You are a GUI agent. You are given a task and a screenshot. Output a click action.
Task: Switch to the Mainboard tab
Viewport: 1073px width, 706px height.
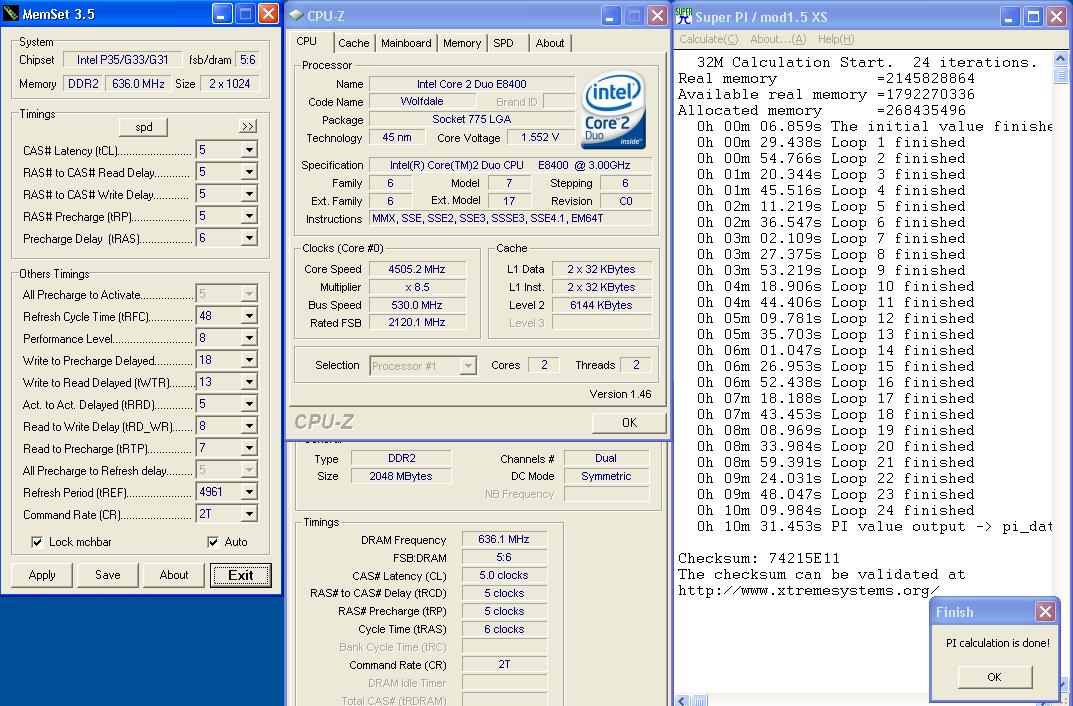[406, 43]
